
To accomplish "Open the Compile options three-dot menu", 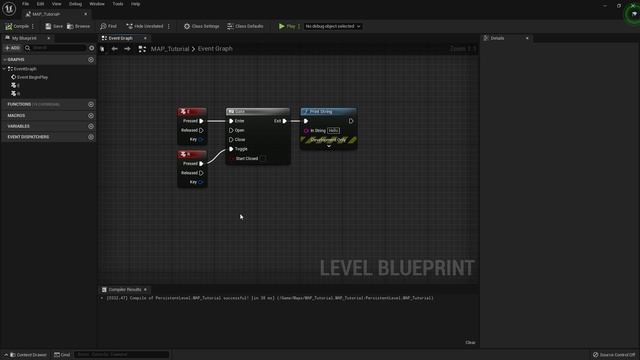I will point(33,26).
